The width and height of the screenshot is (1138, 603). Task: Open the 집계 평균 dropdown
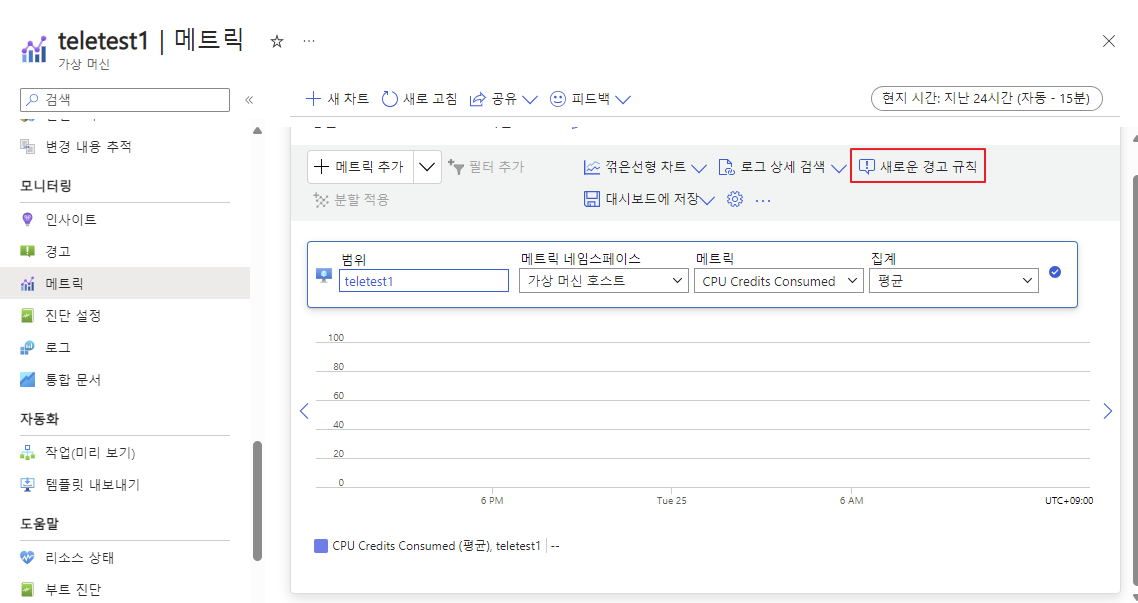pyautogui.click(x=954, y=281)
